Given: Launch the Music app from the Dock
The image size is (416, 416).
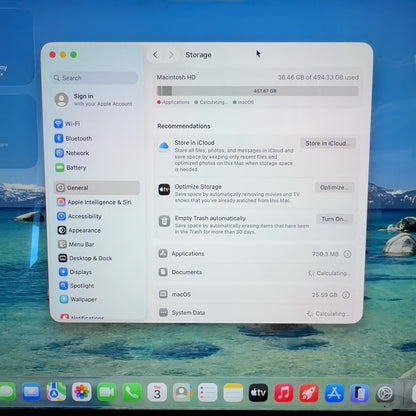Looking at the screenshot, I should pos(283,393).
